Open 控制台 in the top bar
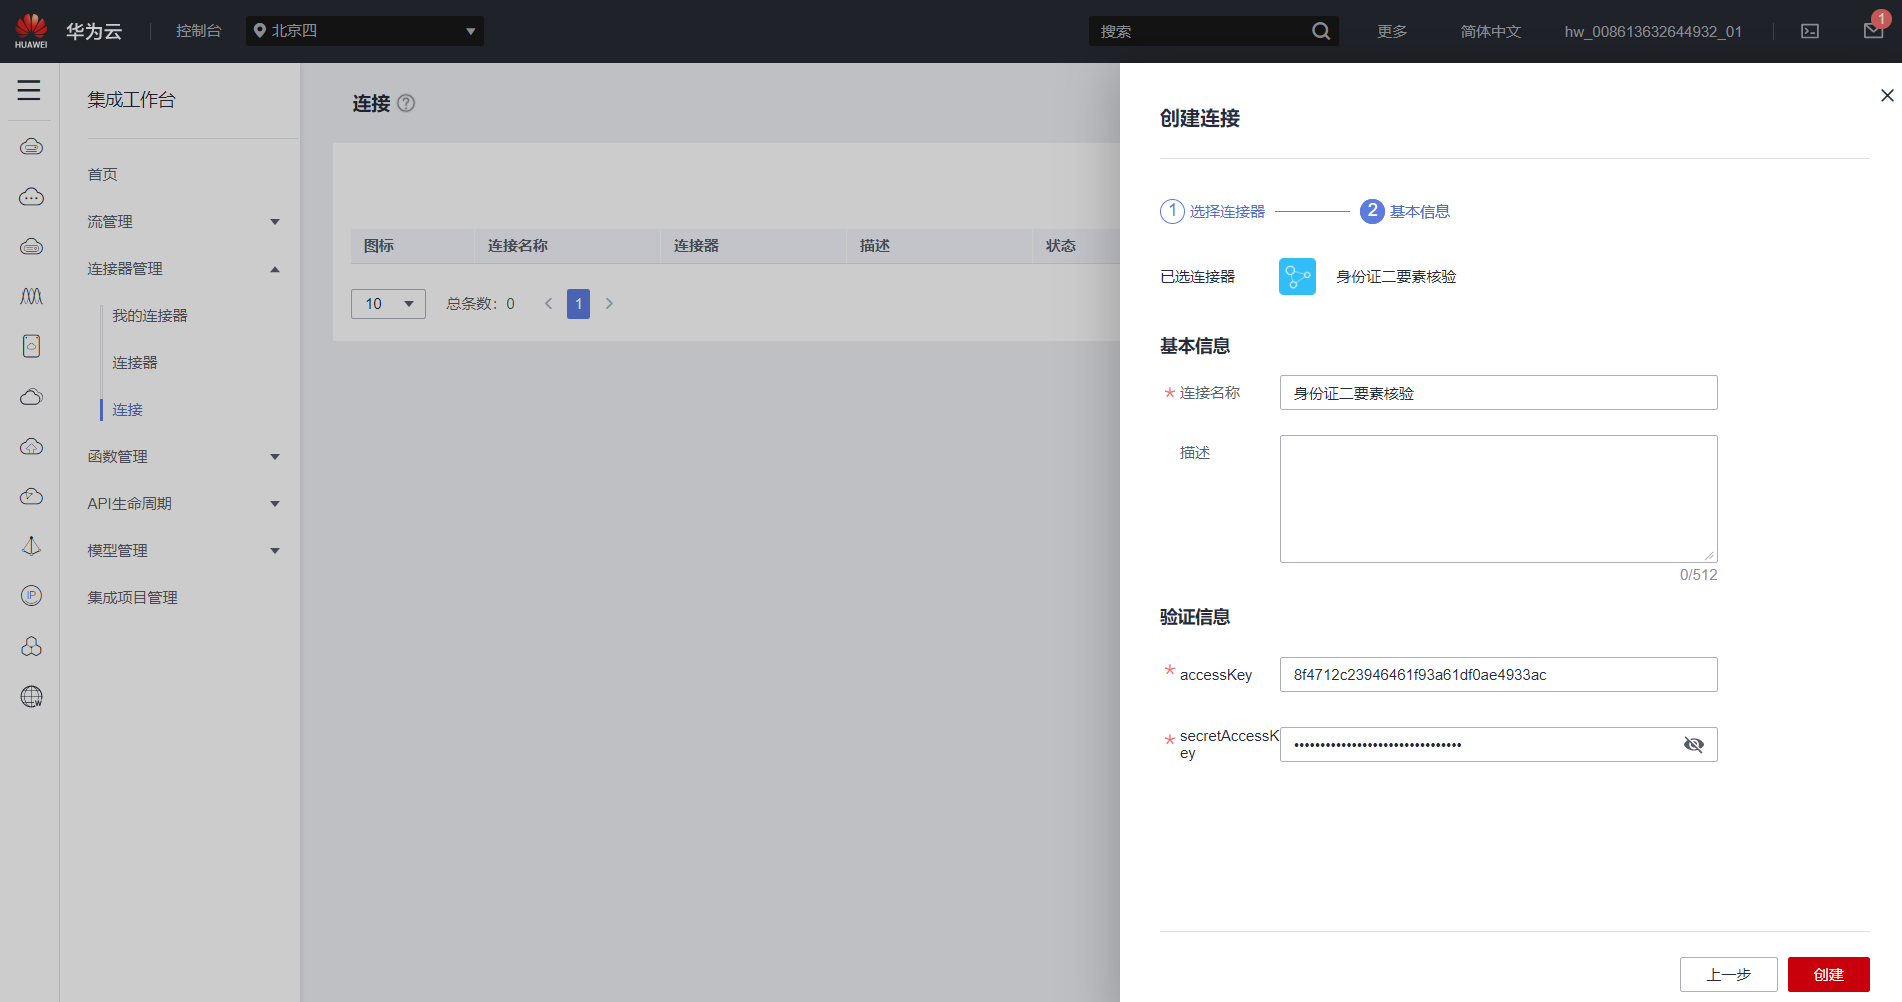The width and height of the screenshot is (1902, 1002). (198, 31)
